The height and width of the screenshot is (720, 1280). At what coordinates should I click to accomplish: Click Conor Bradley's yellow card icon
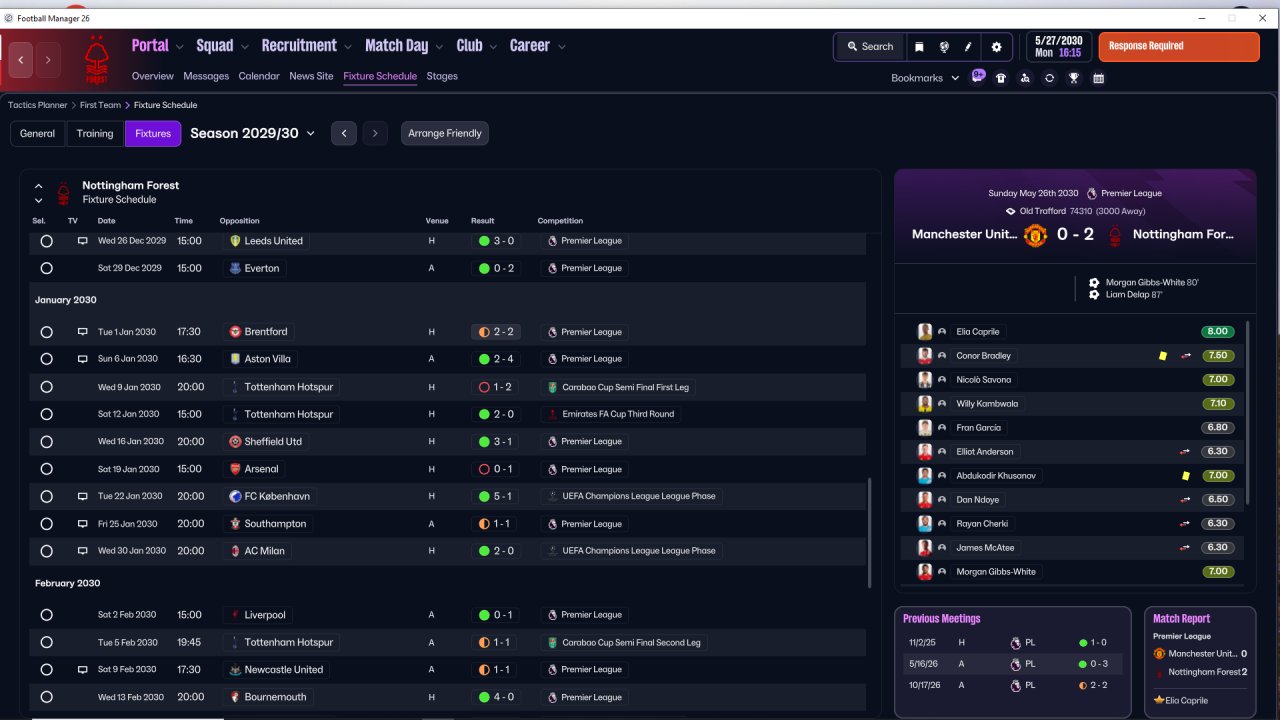tap(1162, 356)
